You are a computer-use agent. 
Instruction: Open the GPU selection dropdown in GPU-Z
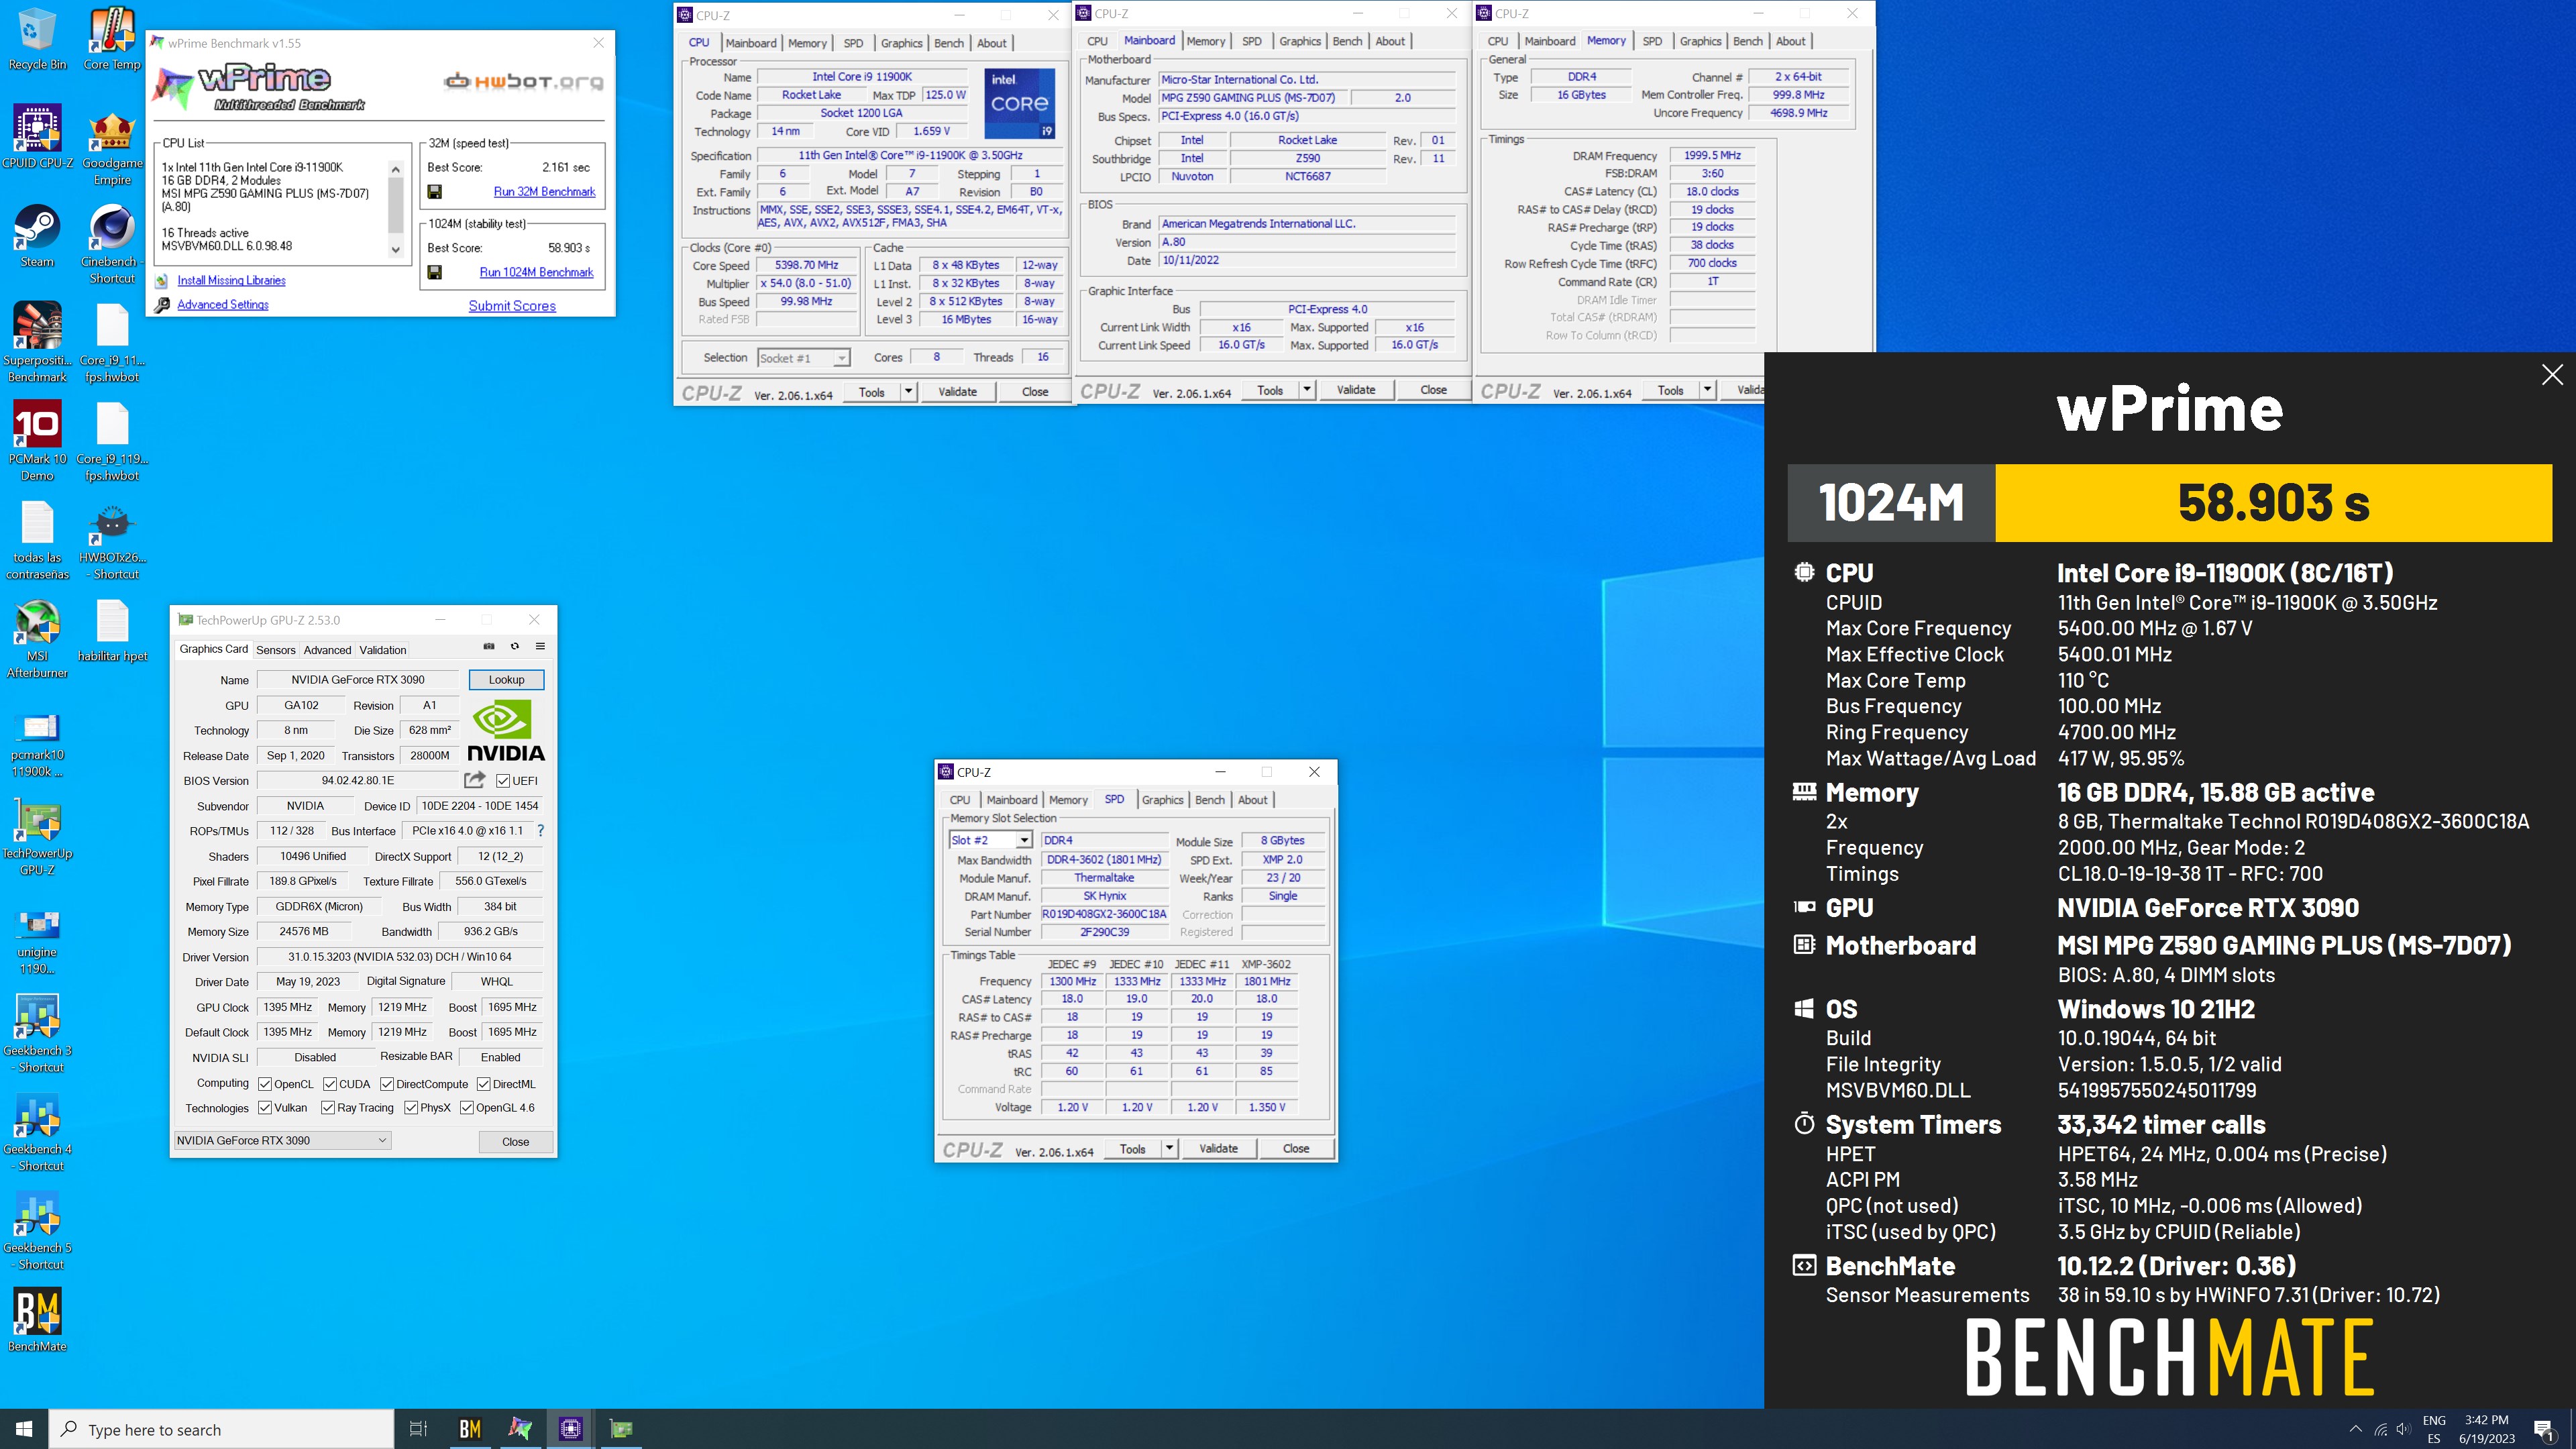point(282,1140)
